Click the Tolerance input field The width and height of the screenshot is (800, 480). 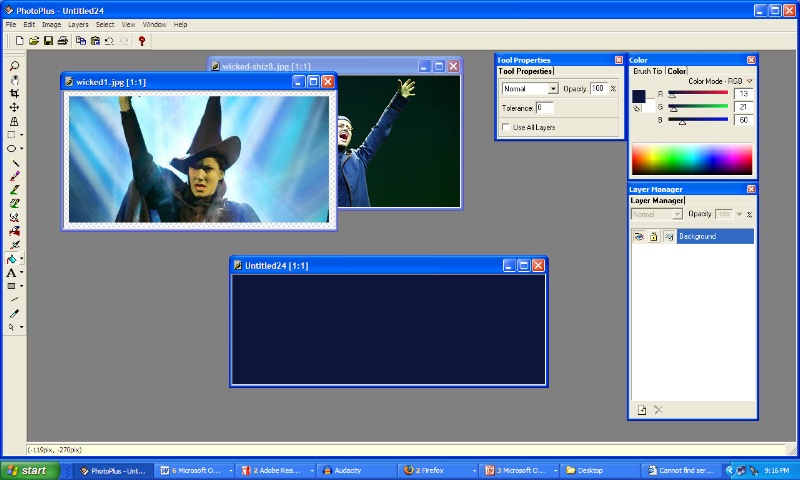tap(544, 108)
